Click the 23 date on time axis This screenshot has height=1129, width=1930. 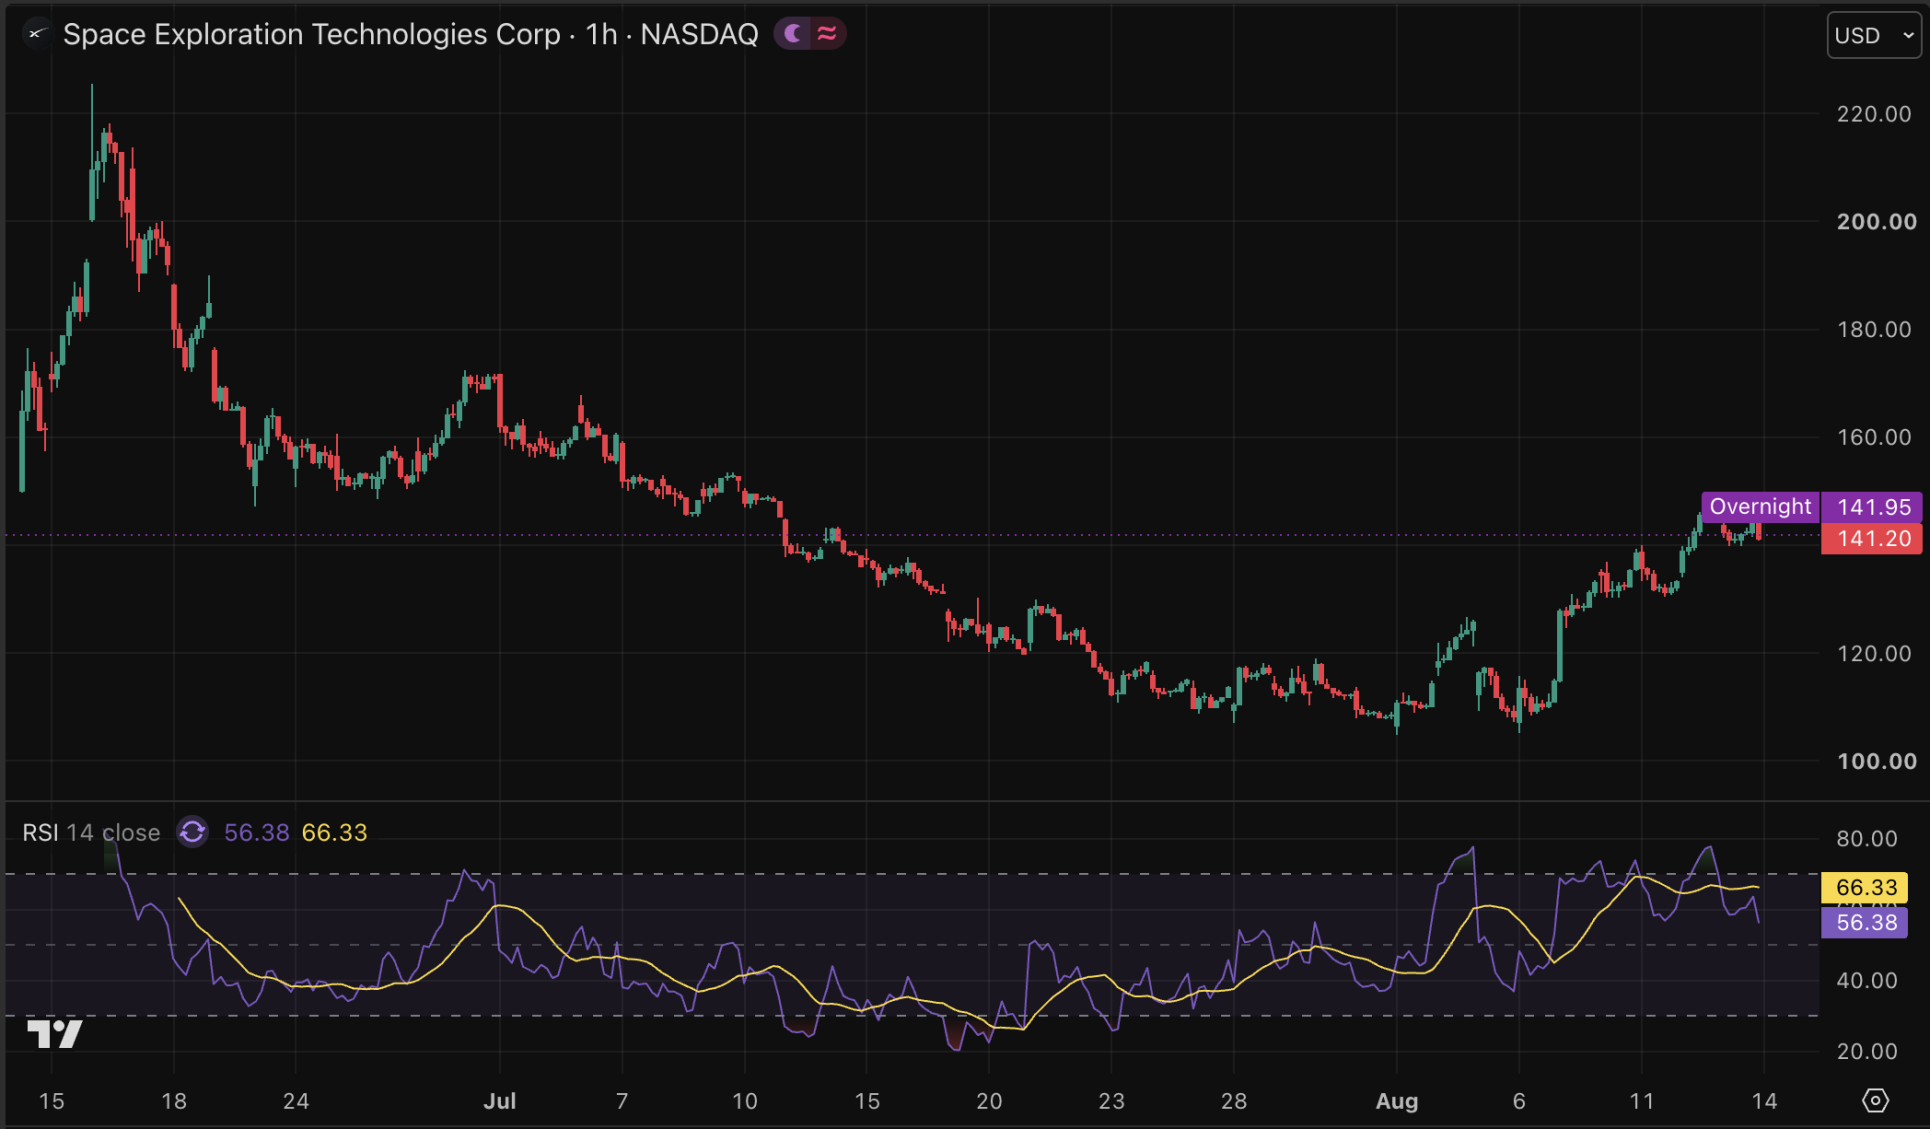pyautogui.click(x=1112, y=1101)
